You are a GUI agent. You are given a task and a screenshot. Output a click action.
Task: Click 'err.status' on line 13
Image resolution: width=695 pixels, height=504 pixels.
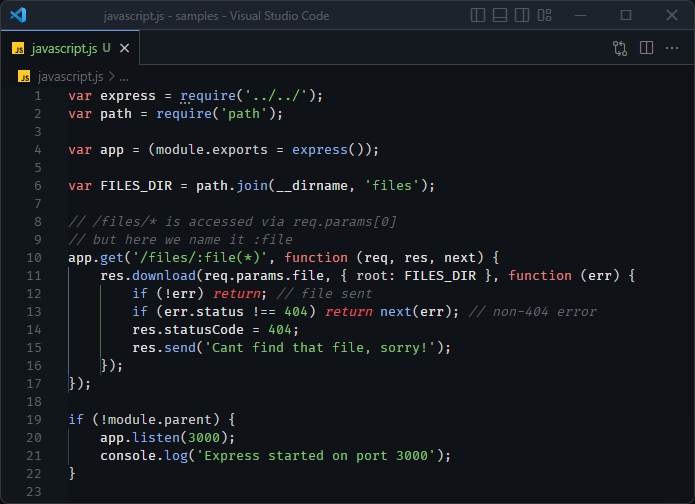tap(204, 312)
